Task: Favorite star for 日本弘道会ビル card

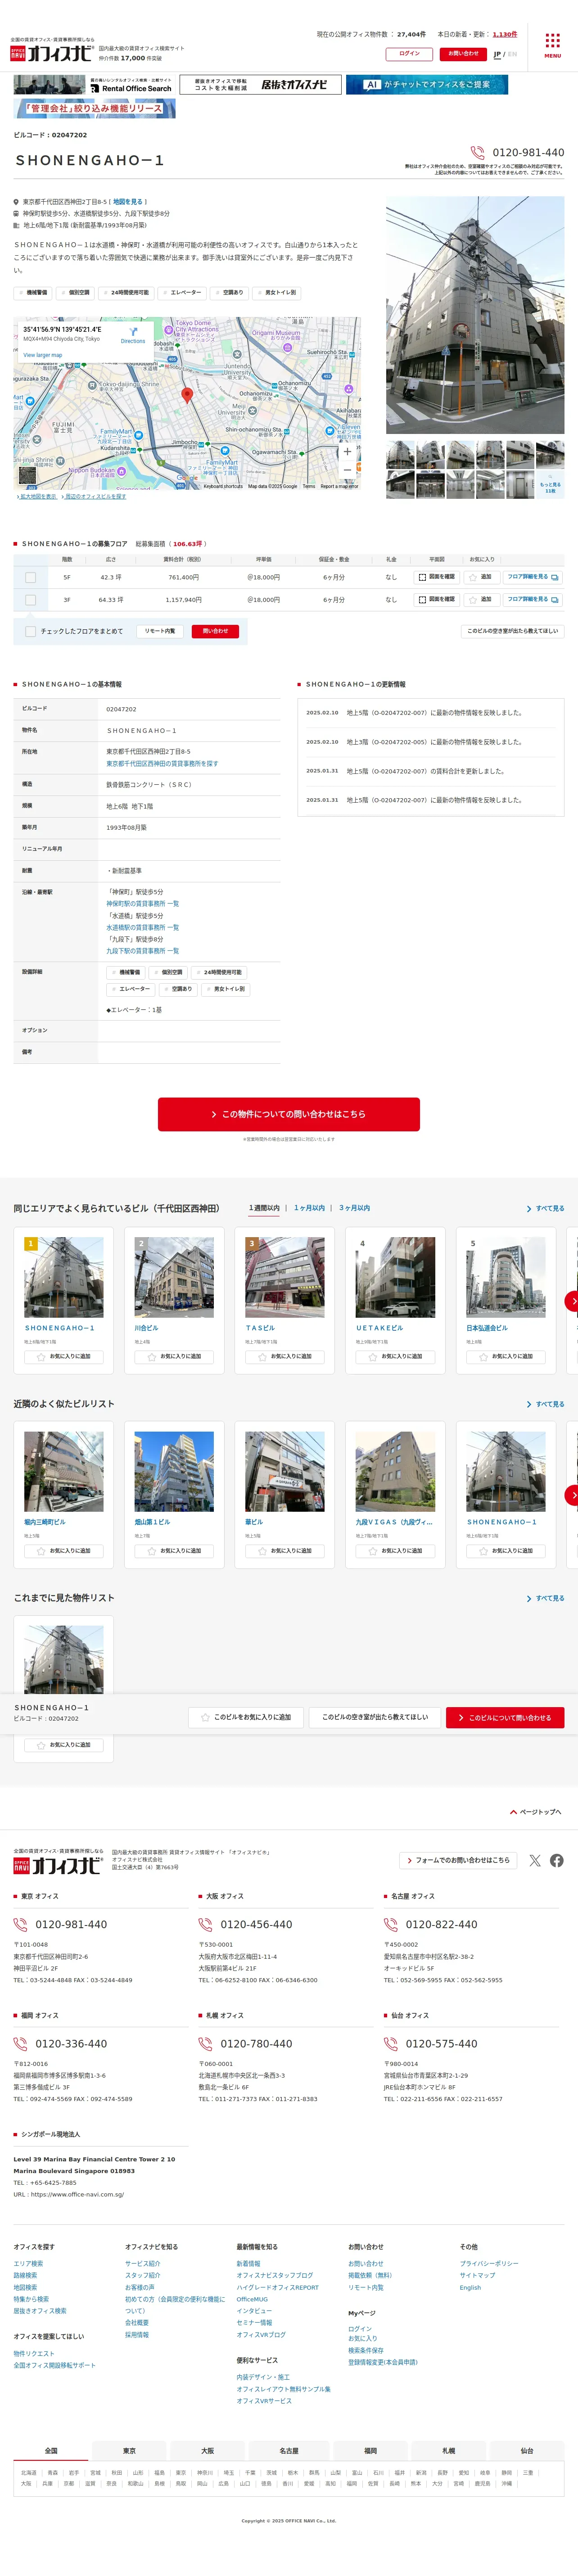Action: (484, 1357)
